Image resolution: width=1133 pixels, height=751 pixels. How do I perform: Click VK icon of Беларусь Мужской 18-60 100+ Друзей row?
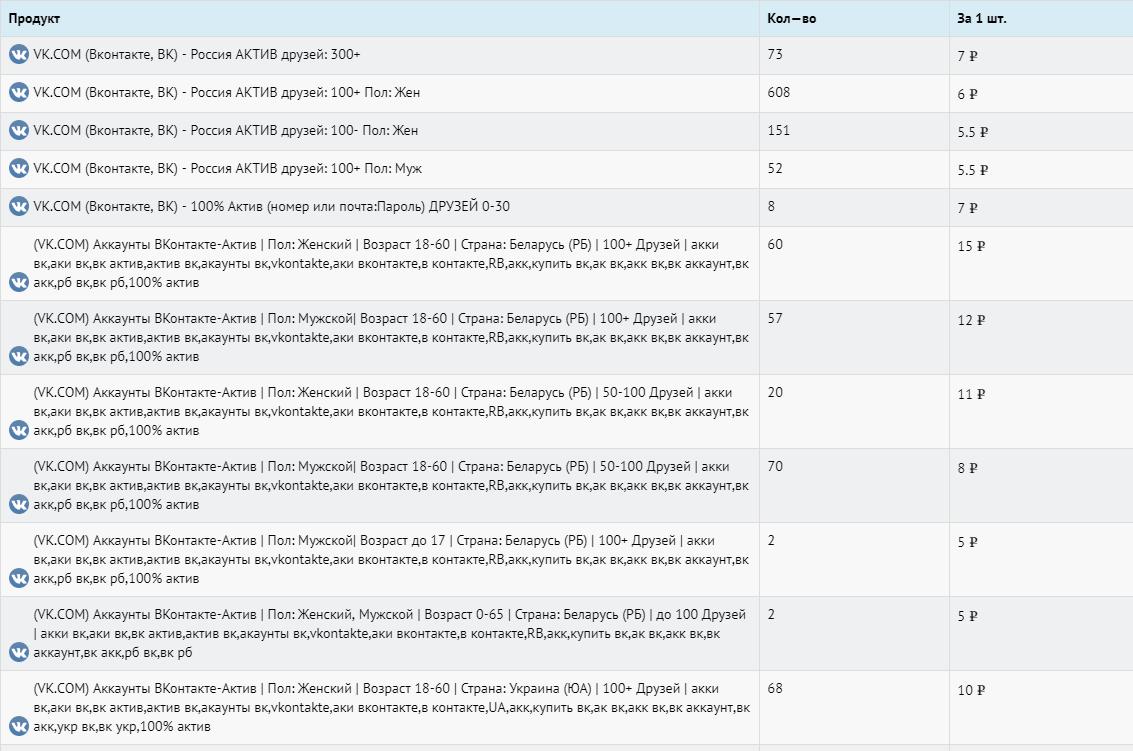coord(19,356)
